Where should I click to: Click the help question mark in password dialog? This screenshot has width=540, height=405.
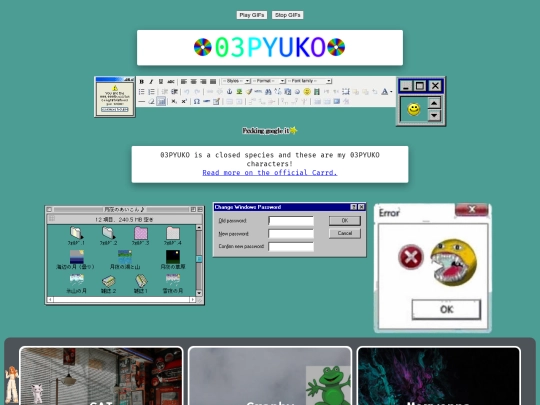[x=353, y=207]
